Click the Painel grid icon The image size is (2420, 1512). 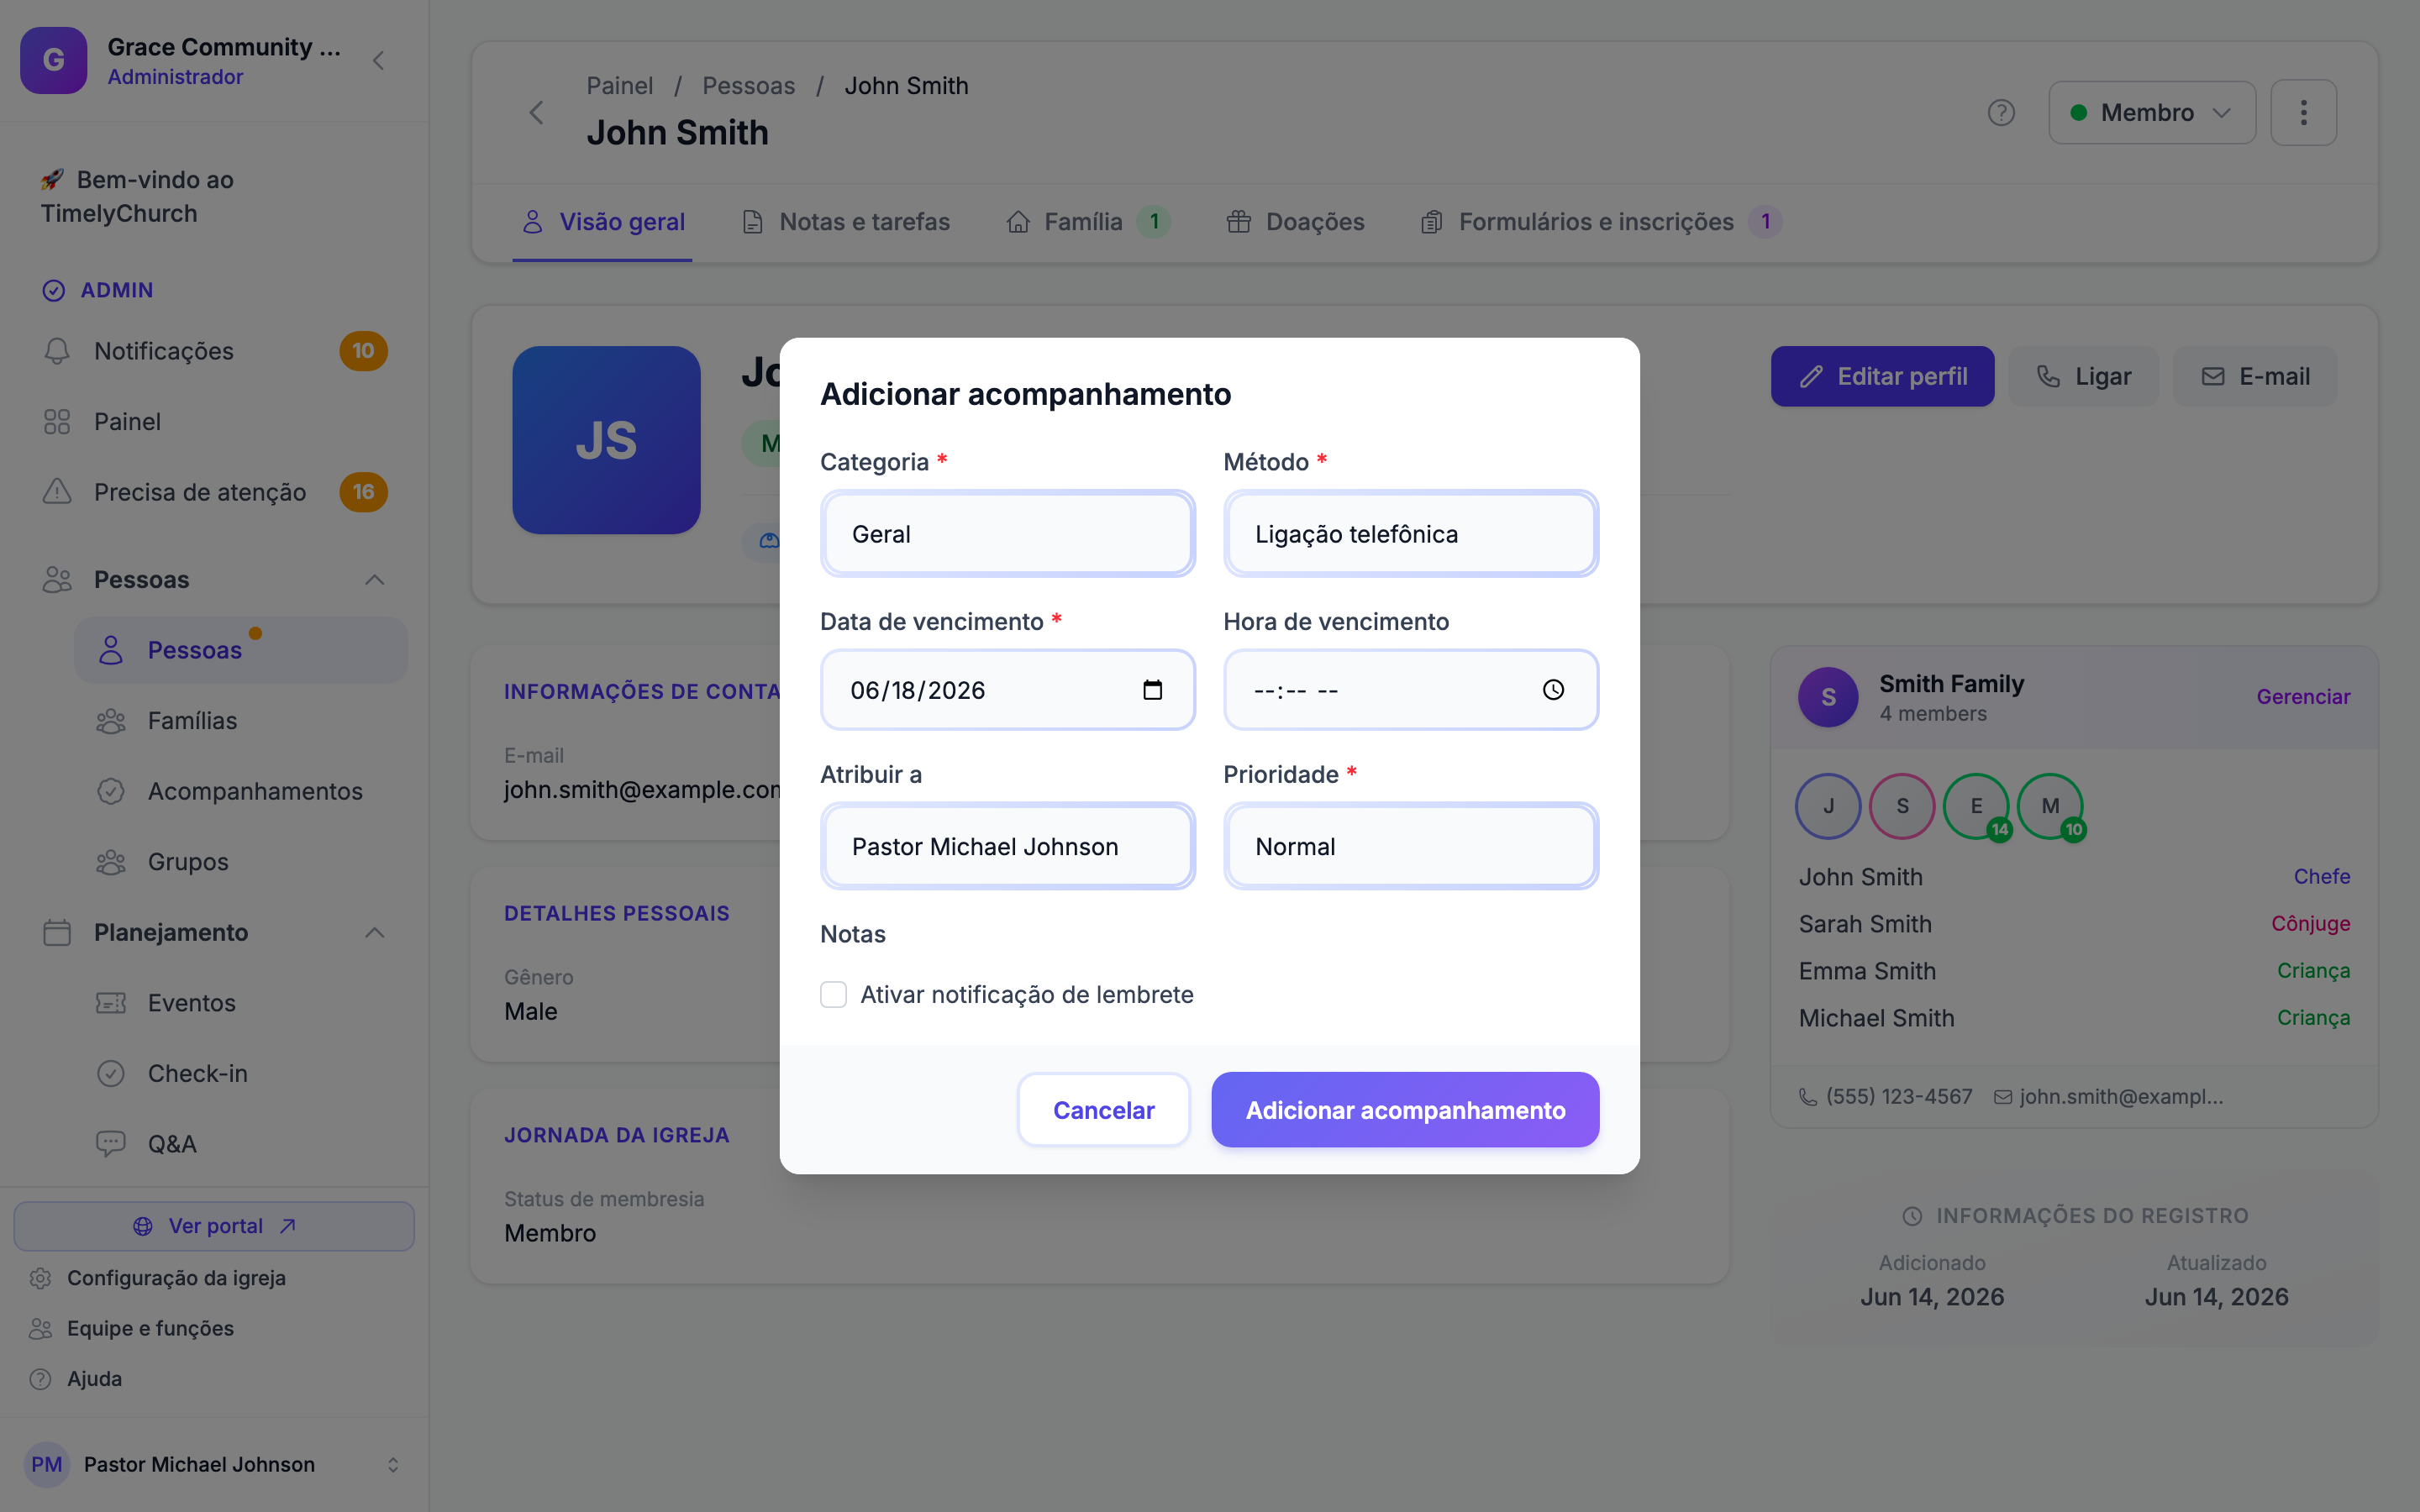(x=57, y=422)
